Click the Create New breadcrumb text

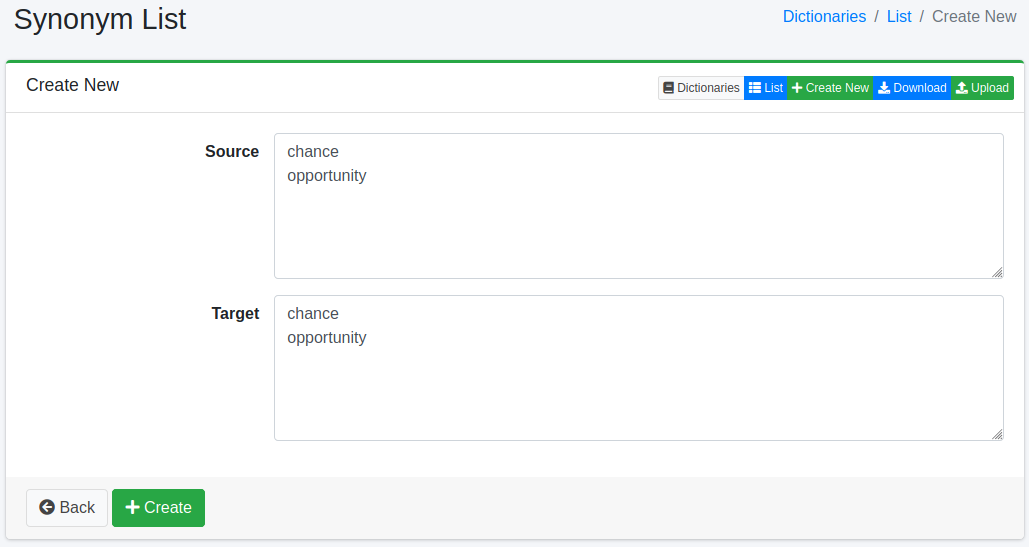[974, 17]
